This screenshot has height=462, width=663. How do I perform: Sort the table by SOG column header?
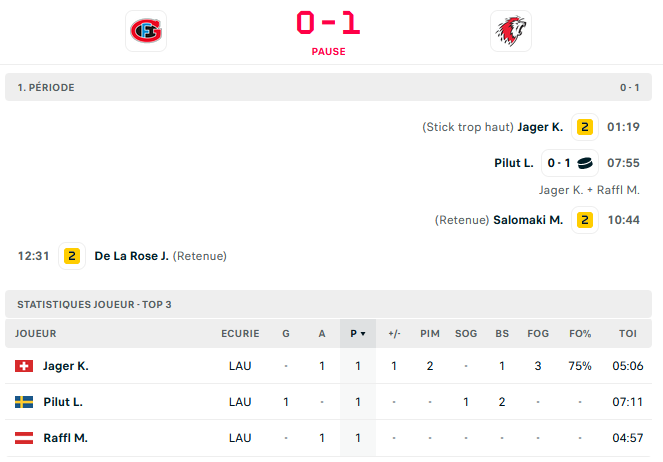click(x=466, y=334)
